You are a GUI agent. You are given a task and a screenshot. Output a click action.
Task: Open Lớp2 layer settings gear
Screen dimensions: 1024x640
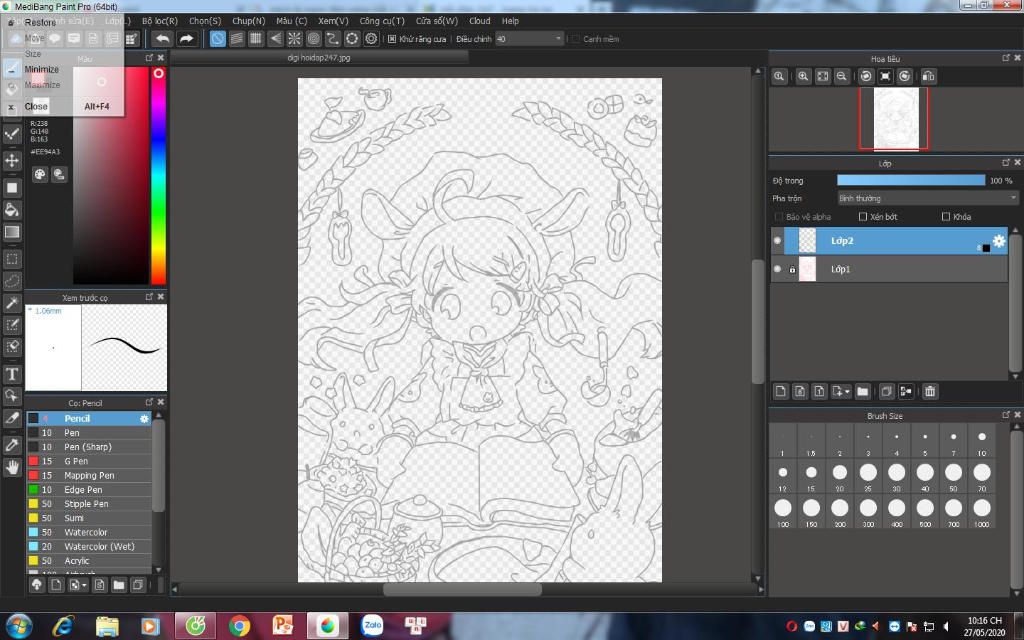click(999, 240)
